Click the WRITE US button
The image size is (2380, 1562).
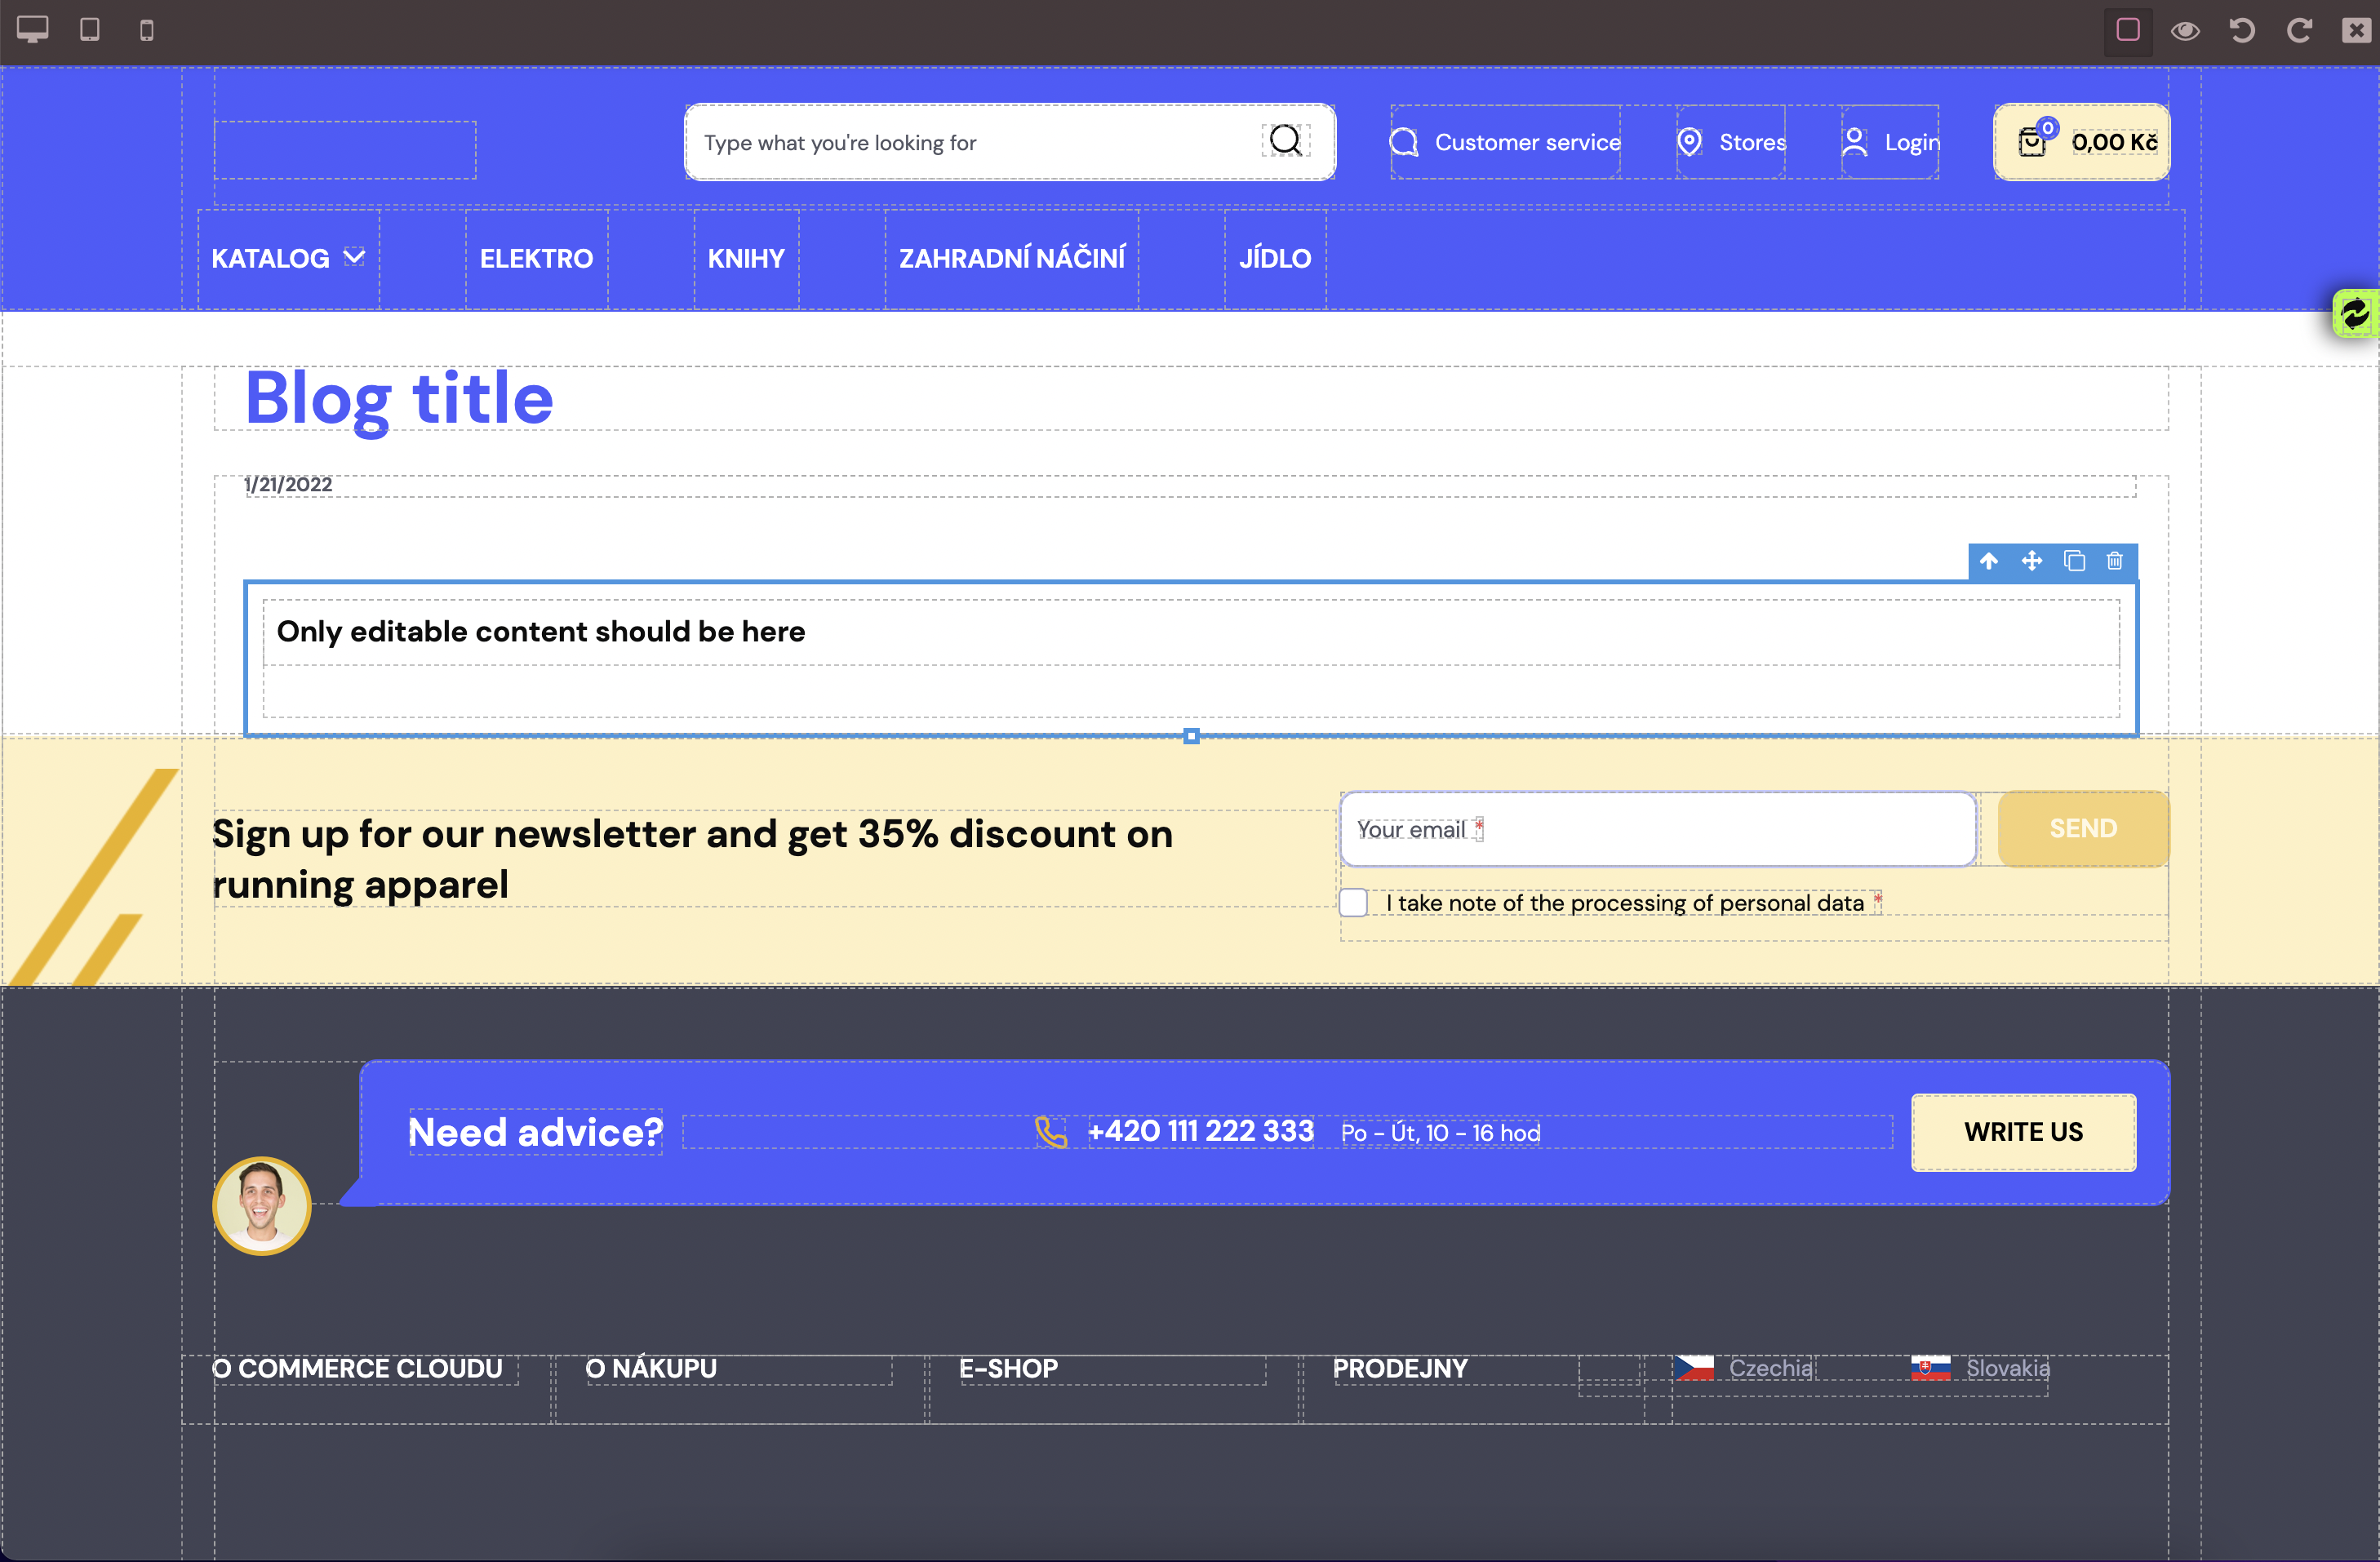tap(2024, 1132)
